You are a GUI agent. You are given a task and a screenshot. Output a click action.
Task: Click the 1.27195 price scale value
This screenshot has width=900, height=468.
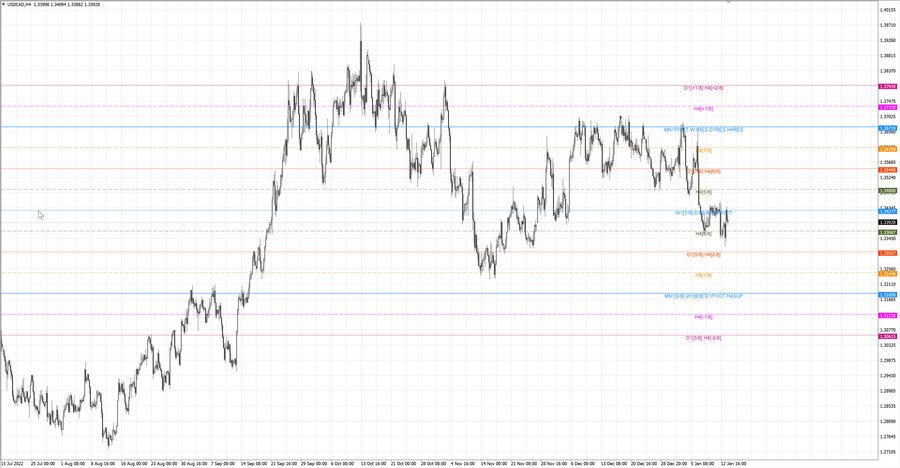pyautogui.click(x=888, y=452)
